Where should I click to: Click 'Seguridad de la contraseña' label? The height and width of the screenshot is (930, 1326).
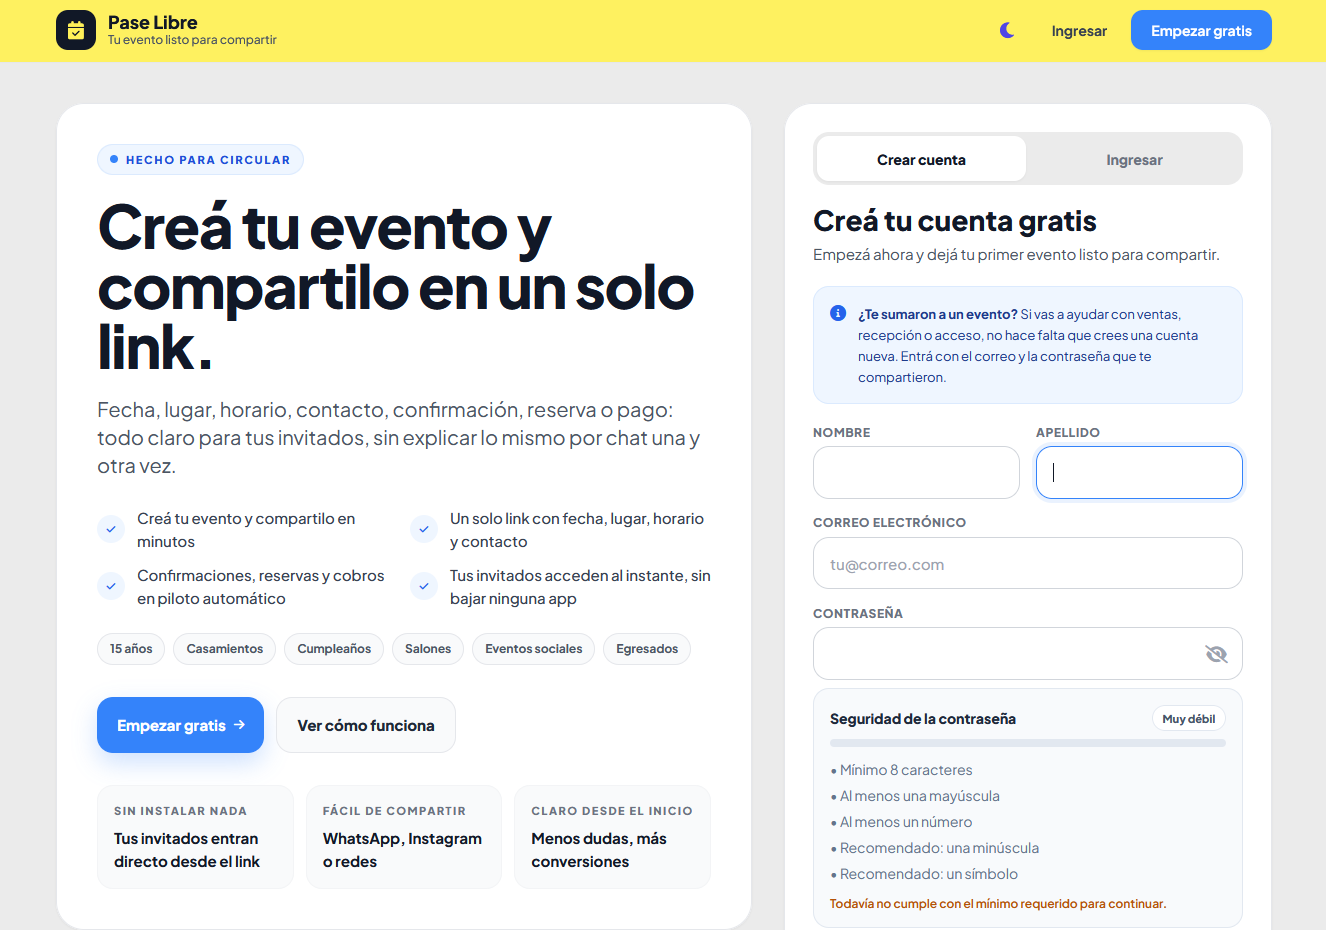click(x=923, y=719)
